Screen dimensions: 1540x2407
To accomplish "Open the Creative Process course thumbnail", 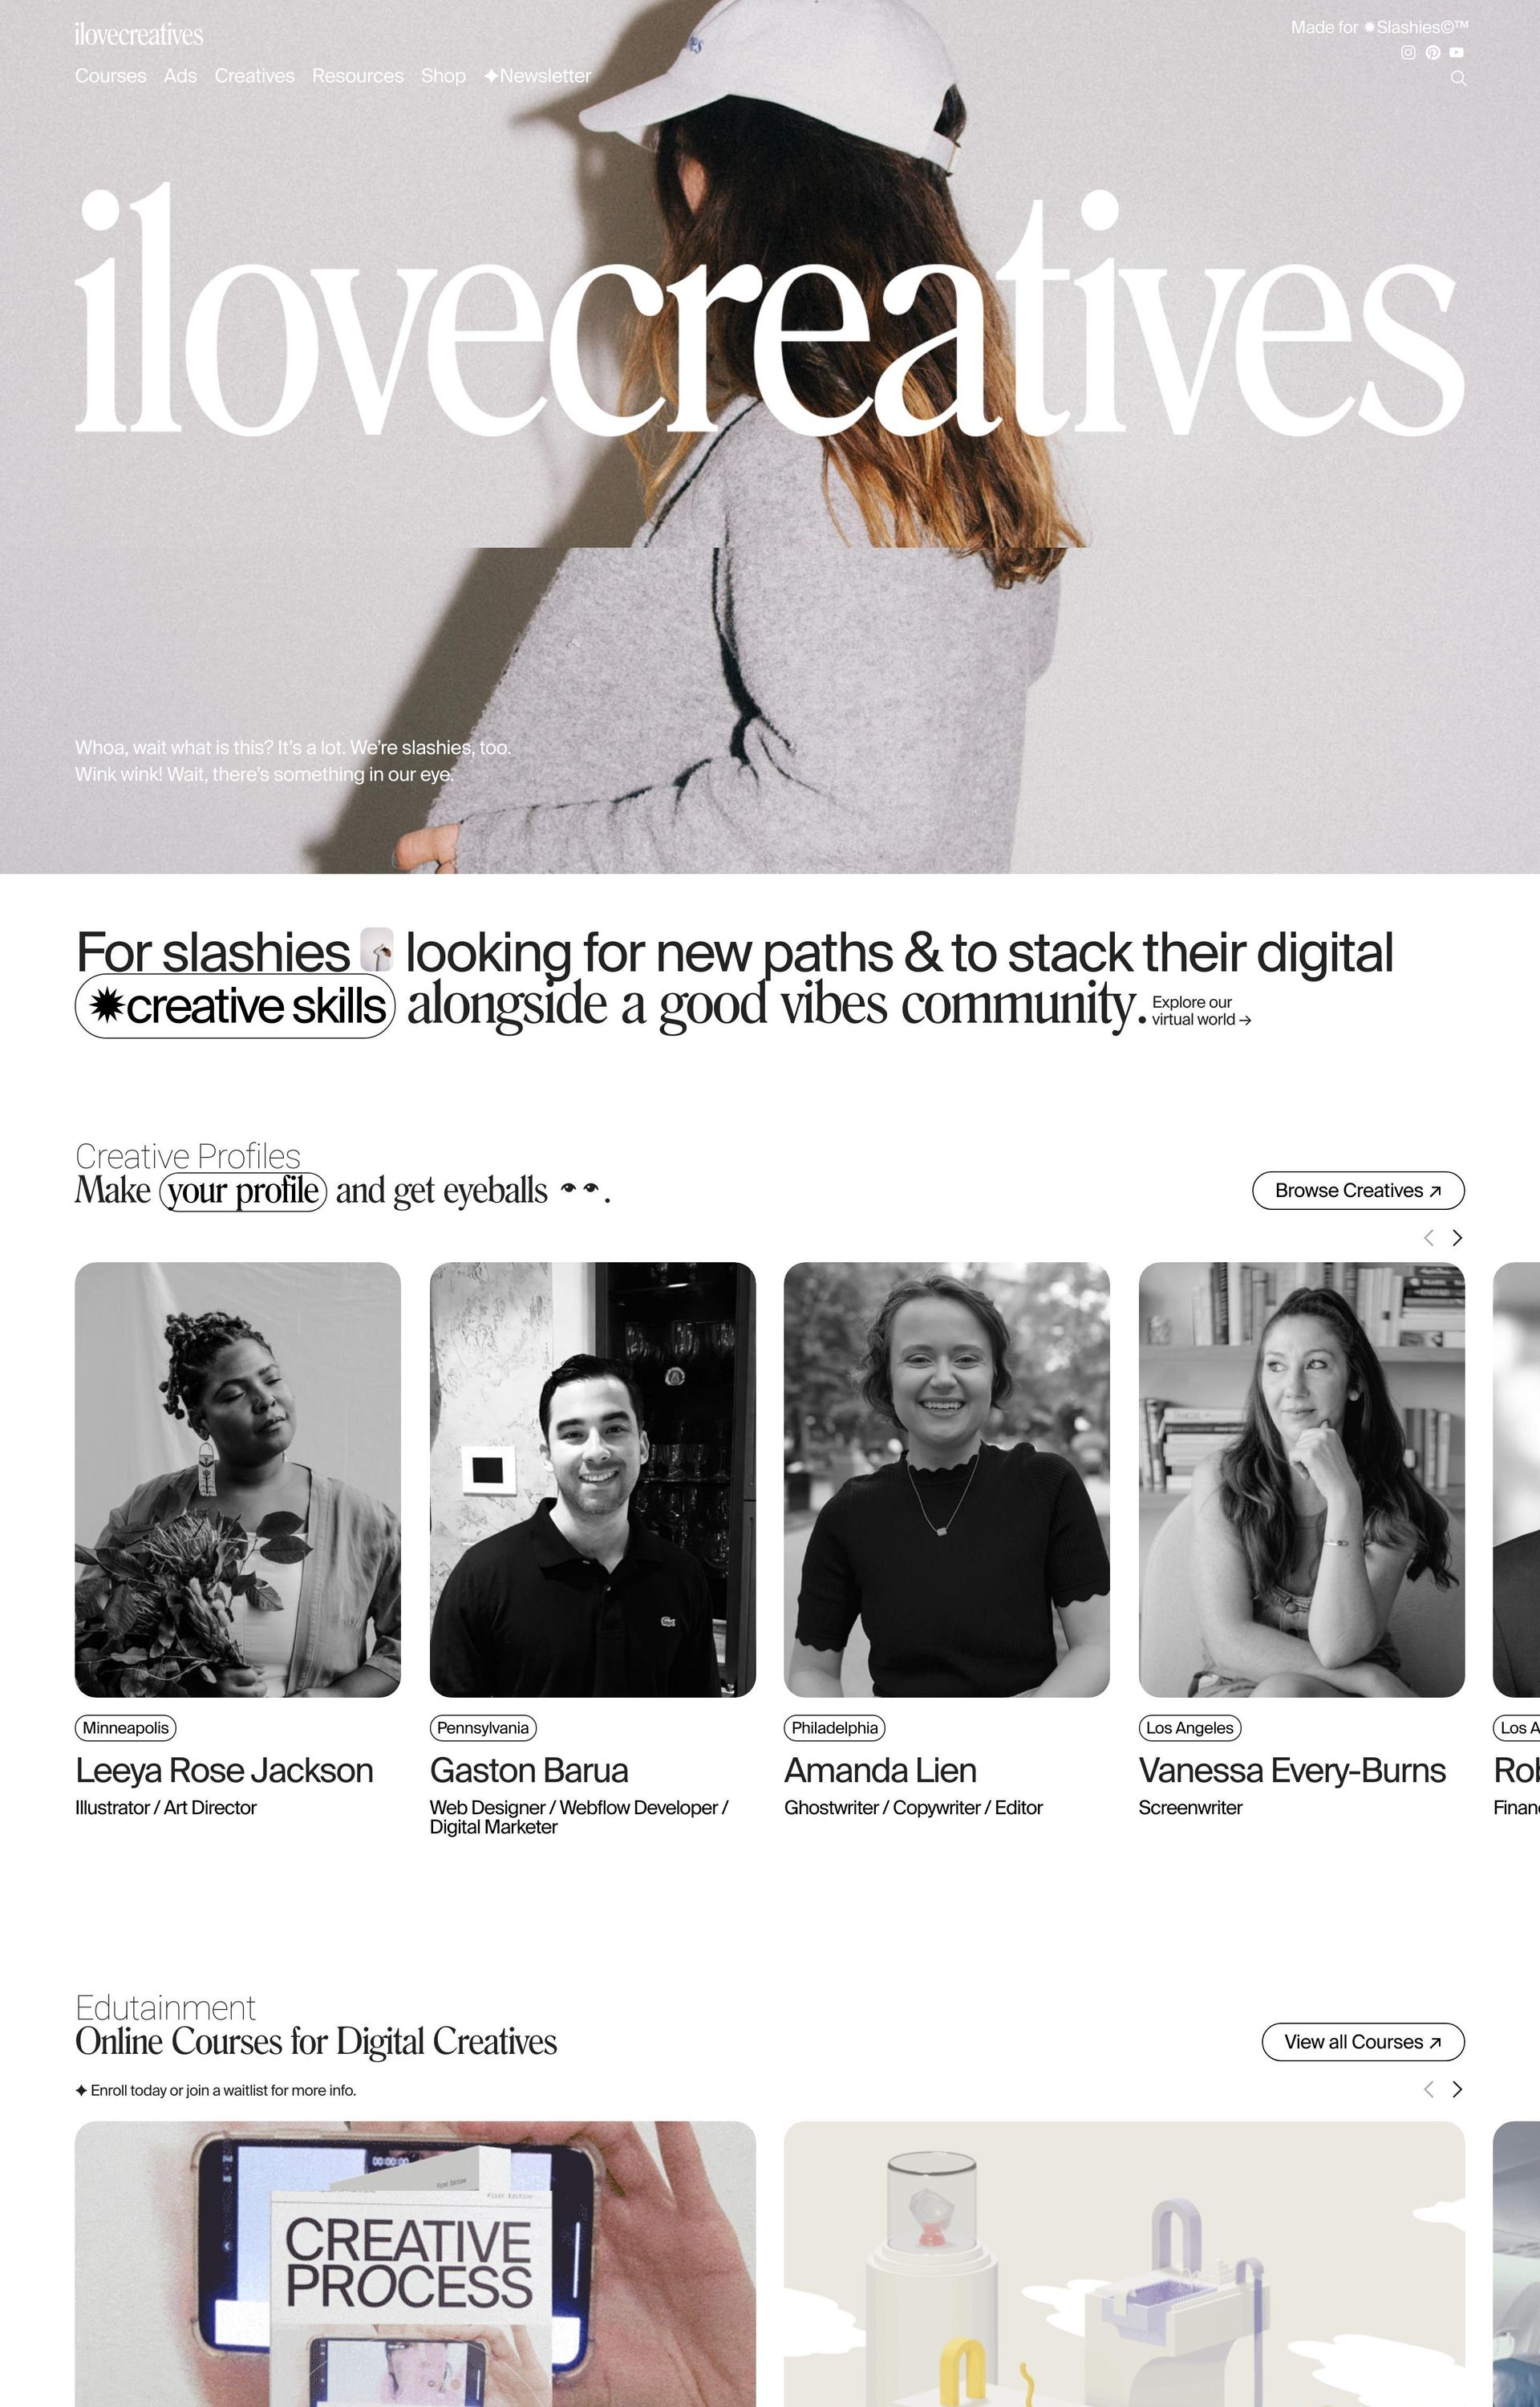I will pos(415,2264).
